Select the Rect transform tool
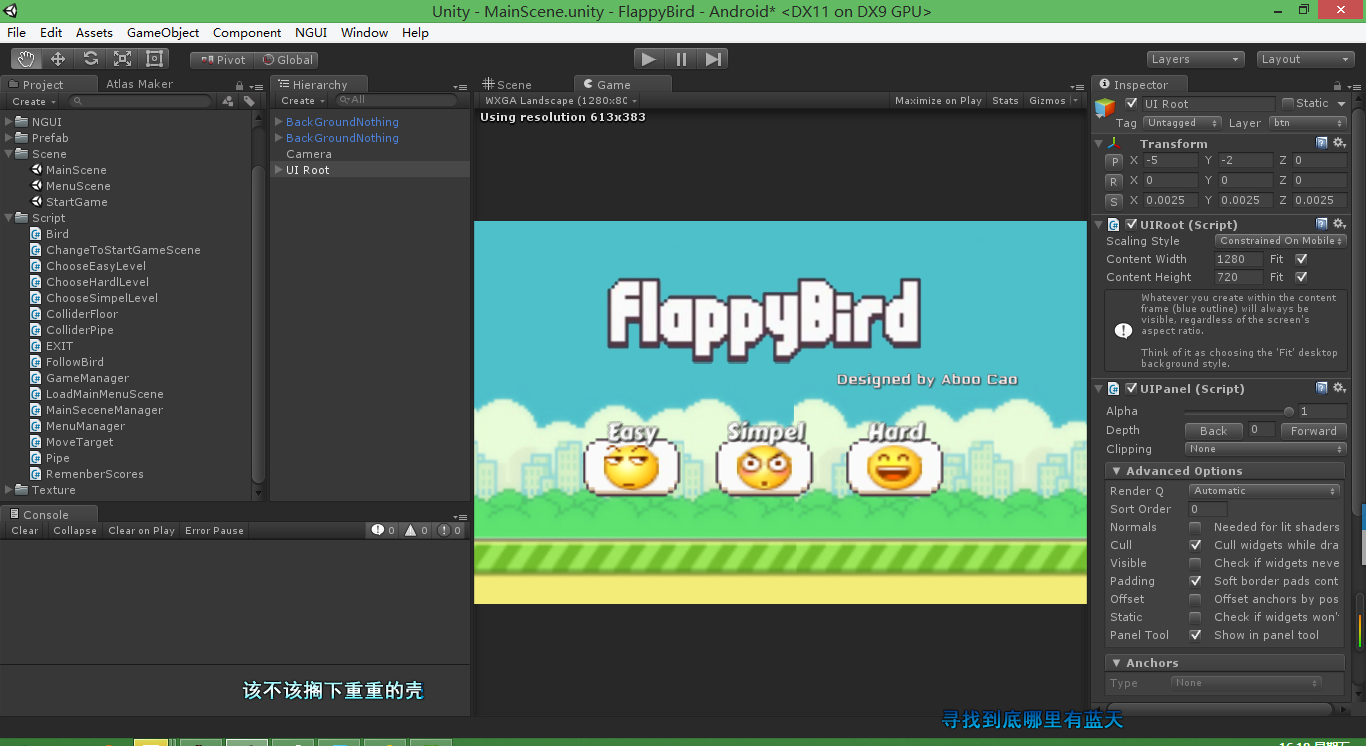Screen dimensions: 1366x746 pos(154,59)
